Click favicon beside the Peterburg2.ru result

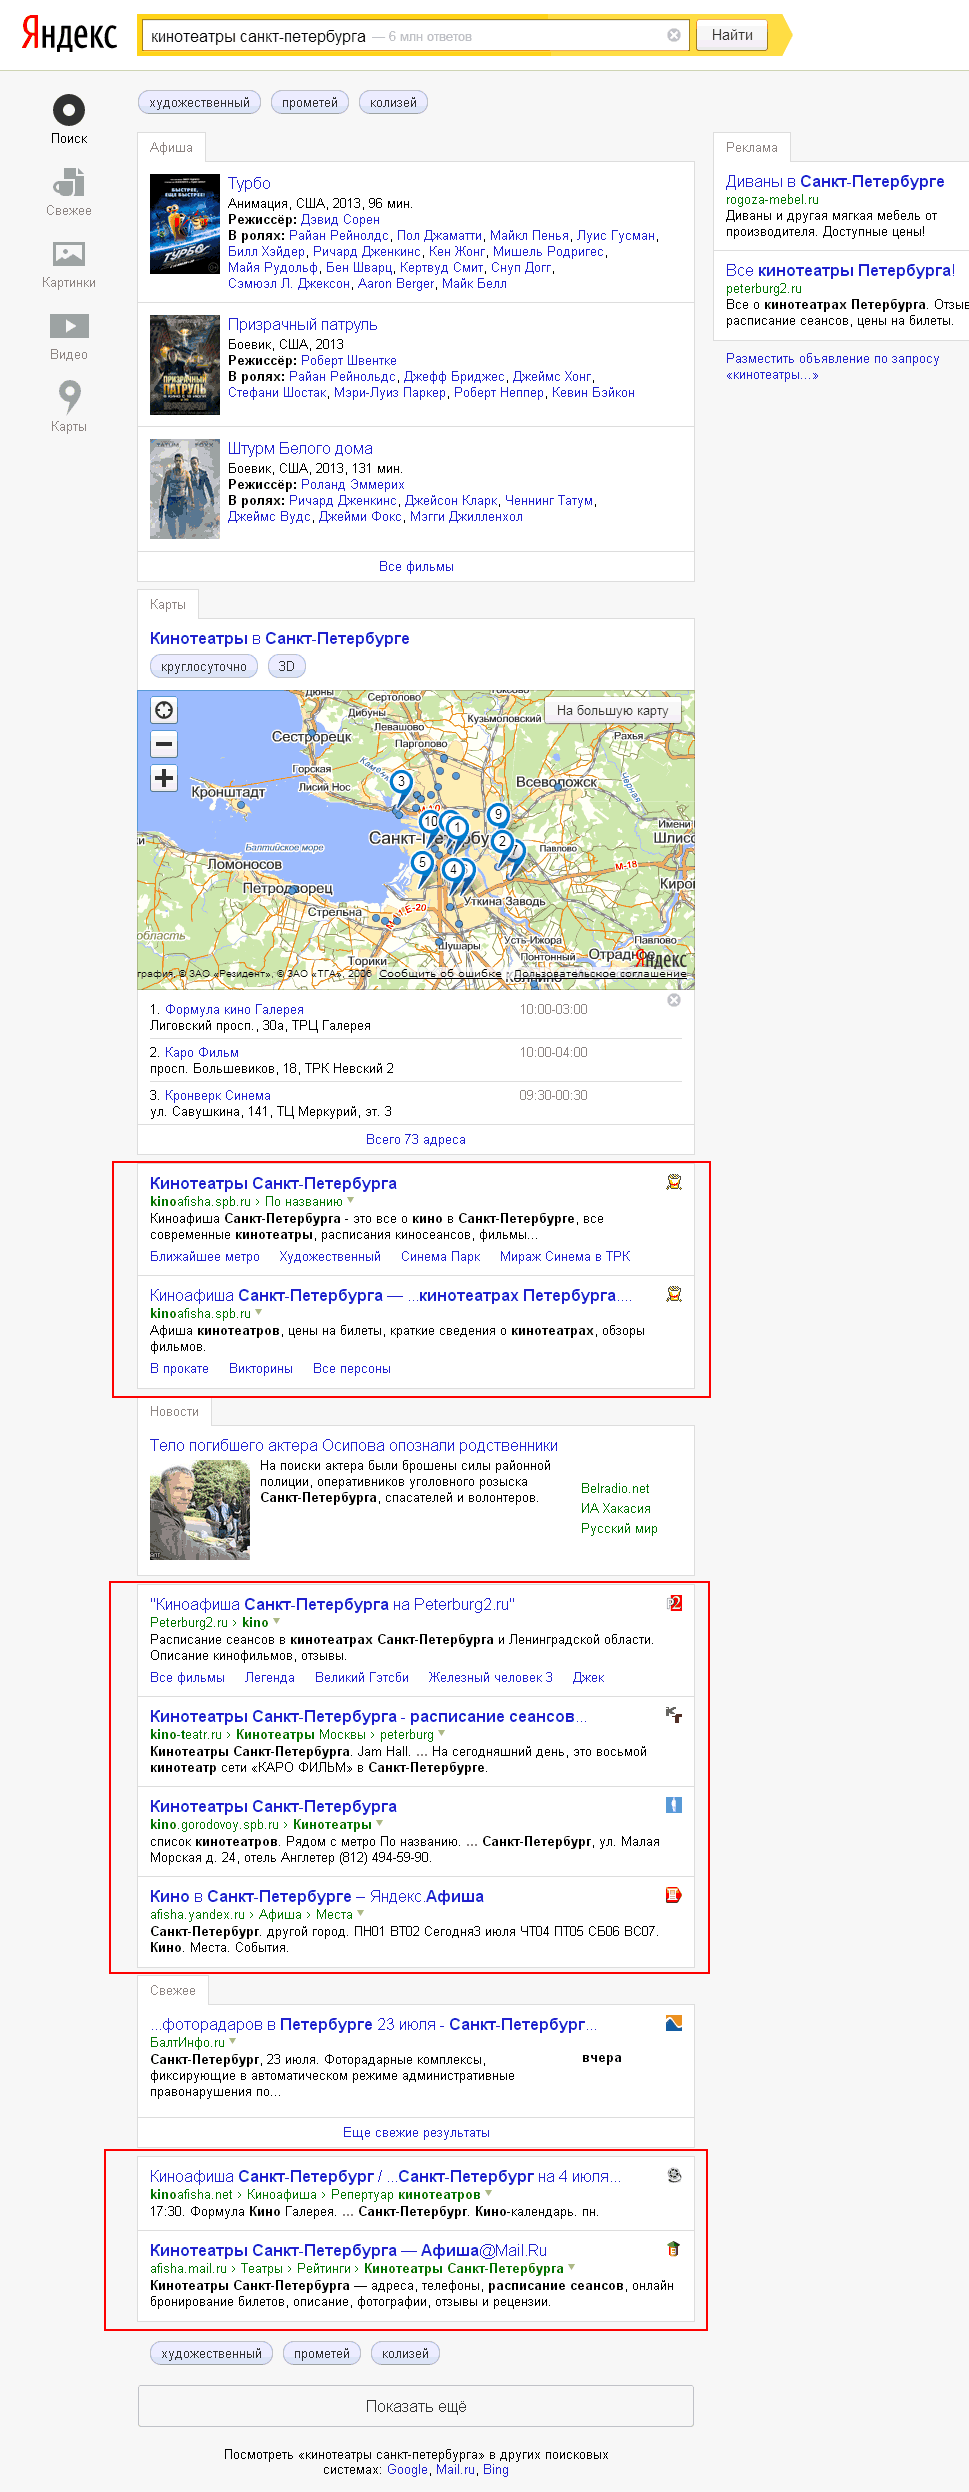point(674,1603)
